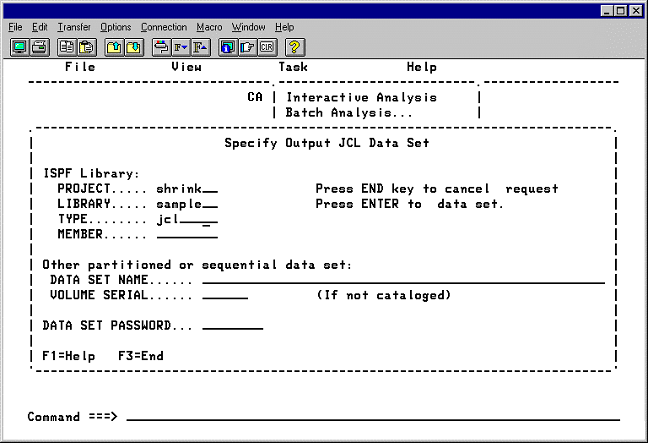The image size is (648, 443).
Task: Choose Interactive Analysis in the Task pulldown
Action: [361, 98]
